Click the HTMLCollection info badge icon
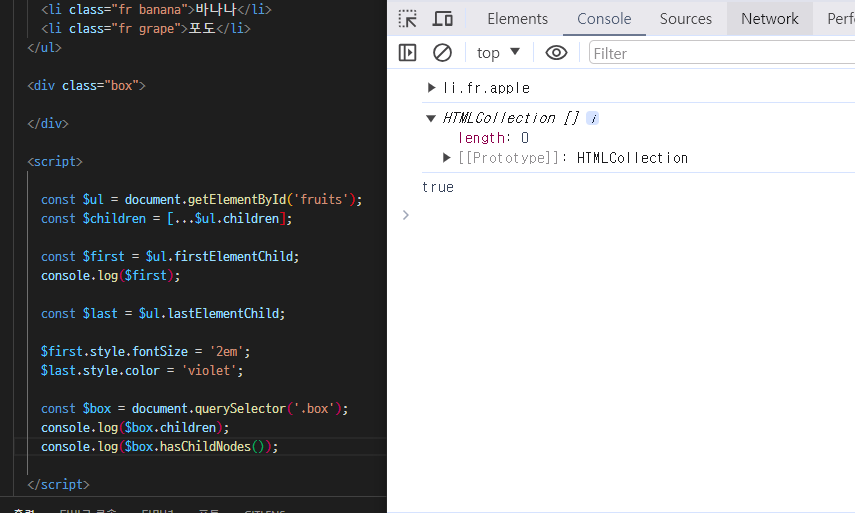Viewport: 855px width, 513px height. click(593, 118)
